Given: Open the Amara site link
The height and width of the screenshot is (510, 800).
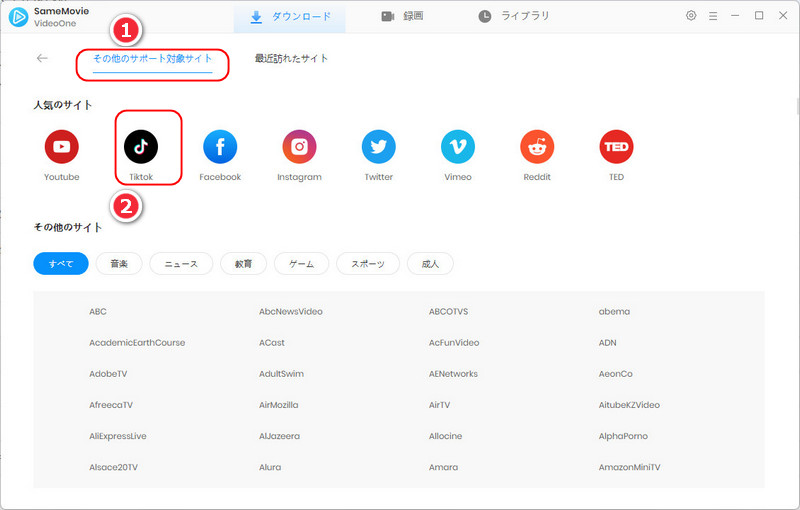Looking at the screenshot, I should [x=443, y=467].
